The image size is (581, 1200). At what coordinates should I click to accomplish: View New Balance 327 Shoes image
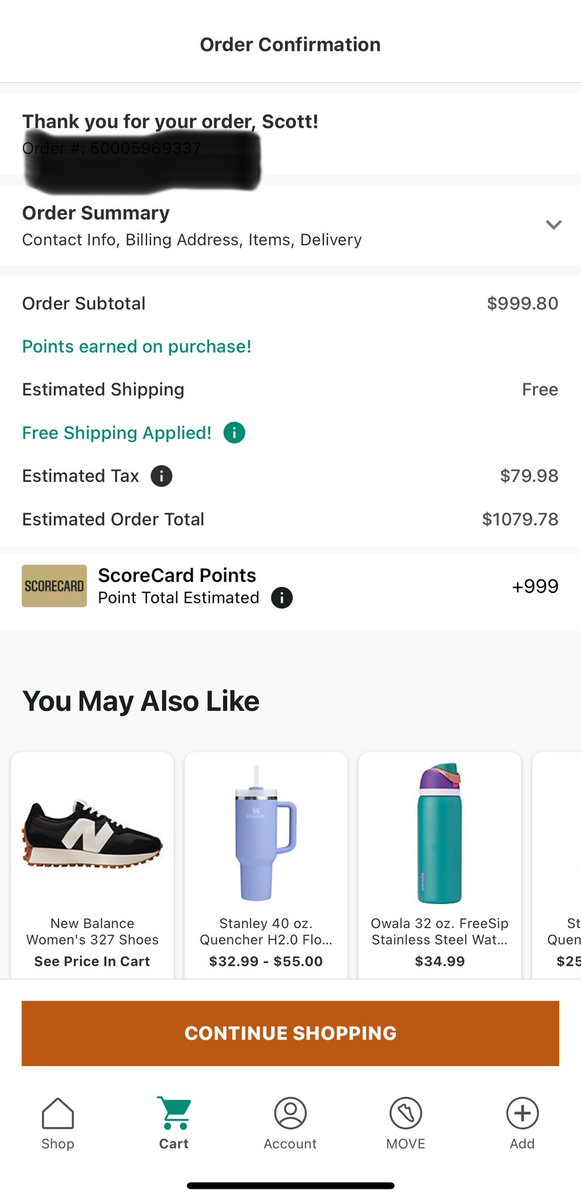click(92, 833)
